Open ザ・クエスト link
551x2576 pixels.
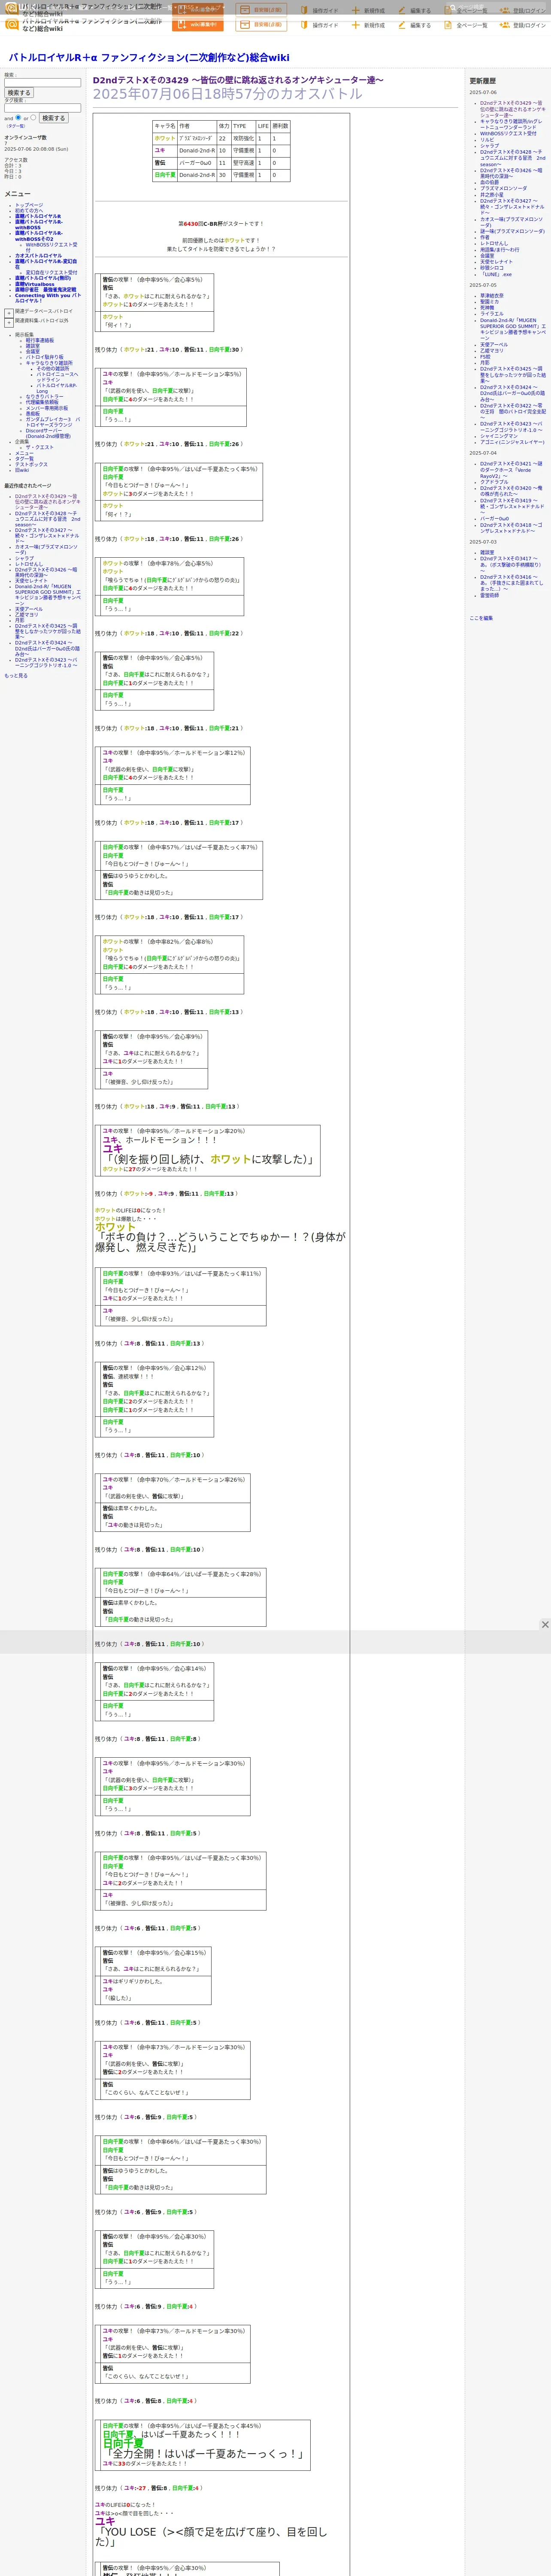click(x=40, y=447)
